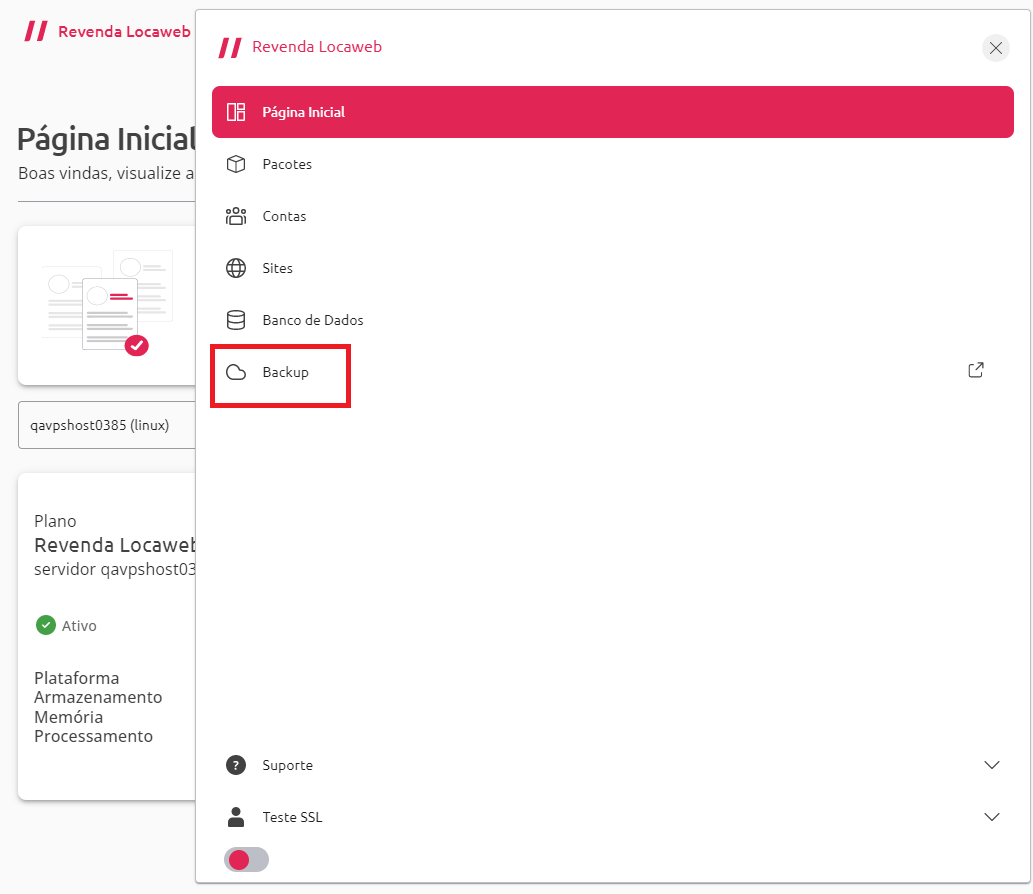Click the Contas people icon
Image resolution: width=1033 pixels, height=894 pixels.
236,216
